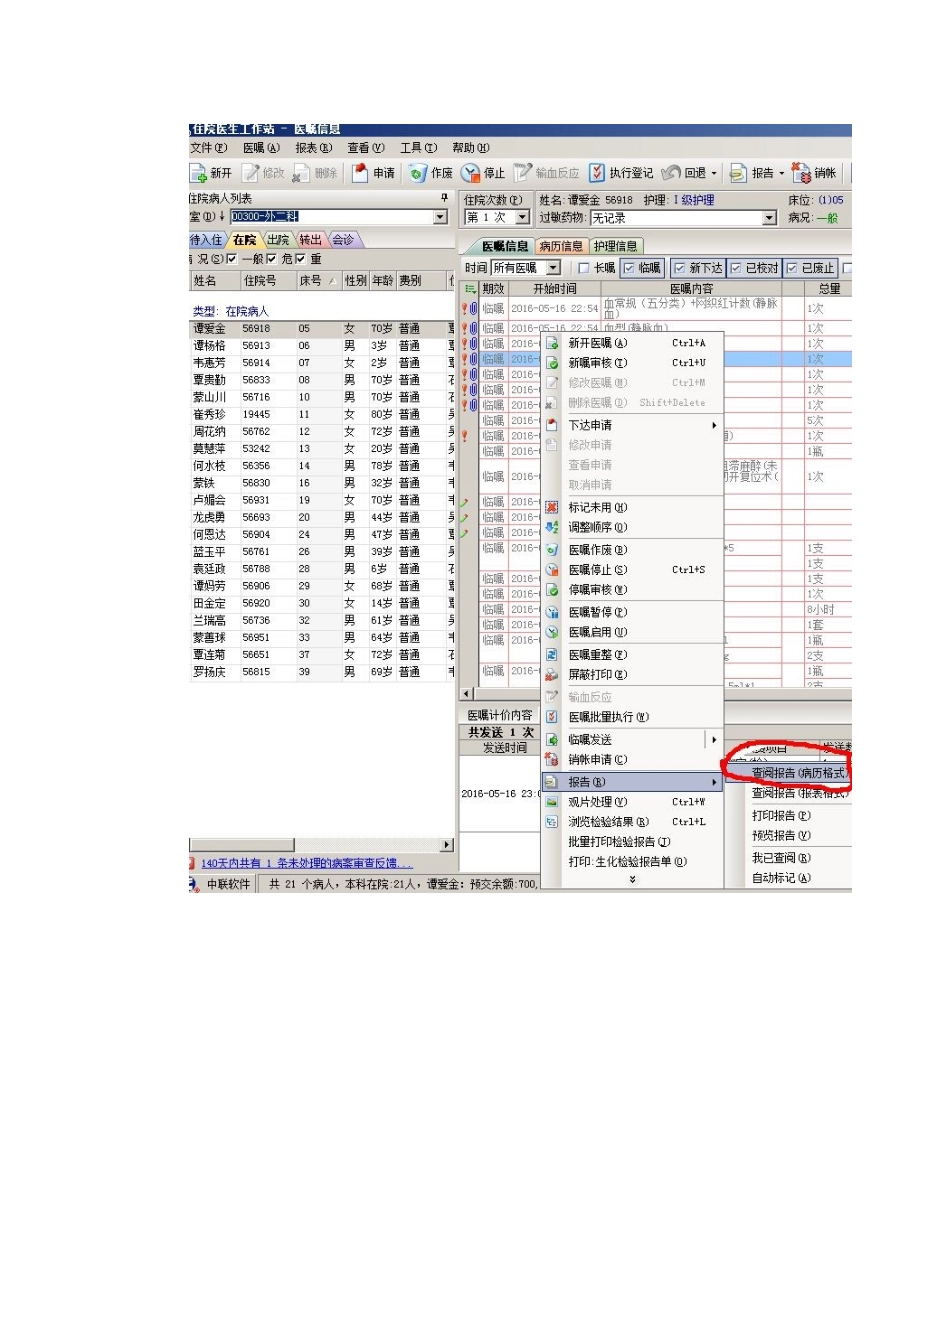The height and width of the screenshot is (1344, 950).
Task: Open the 住院次数 第1次 dropdown
Action: (x=522, y=217)
